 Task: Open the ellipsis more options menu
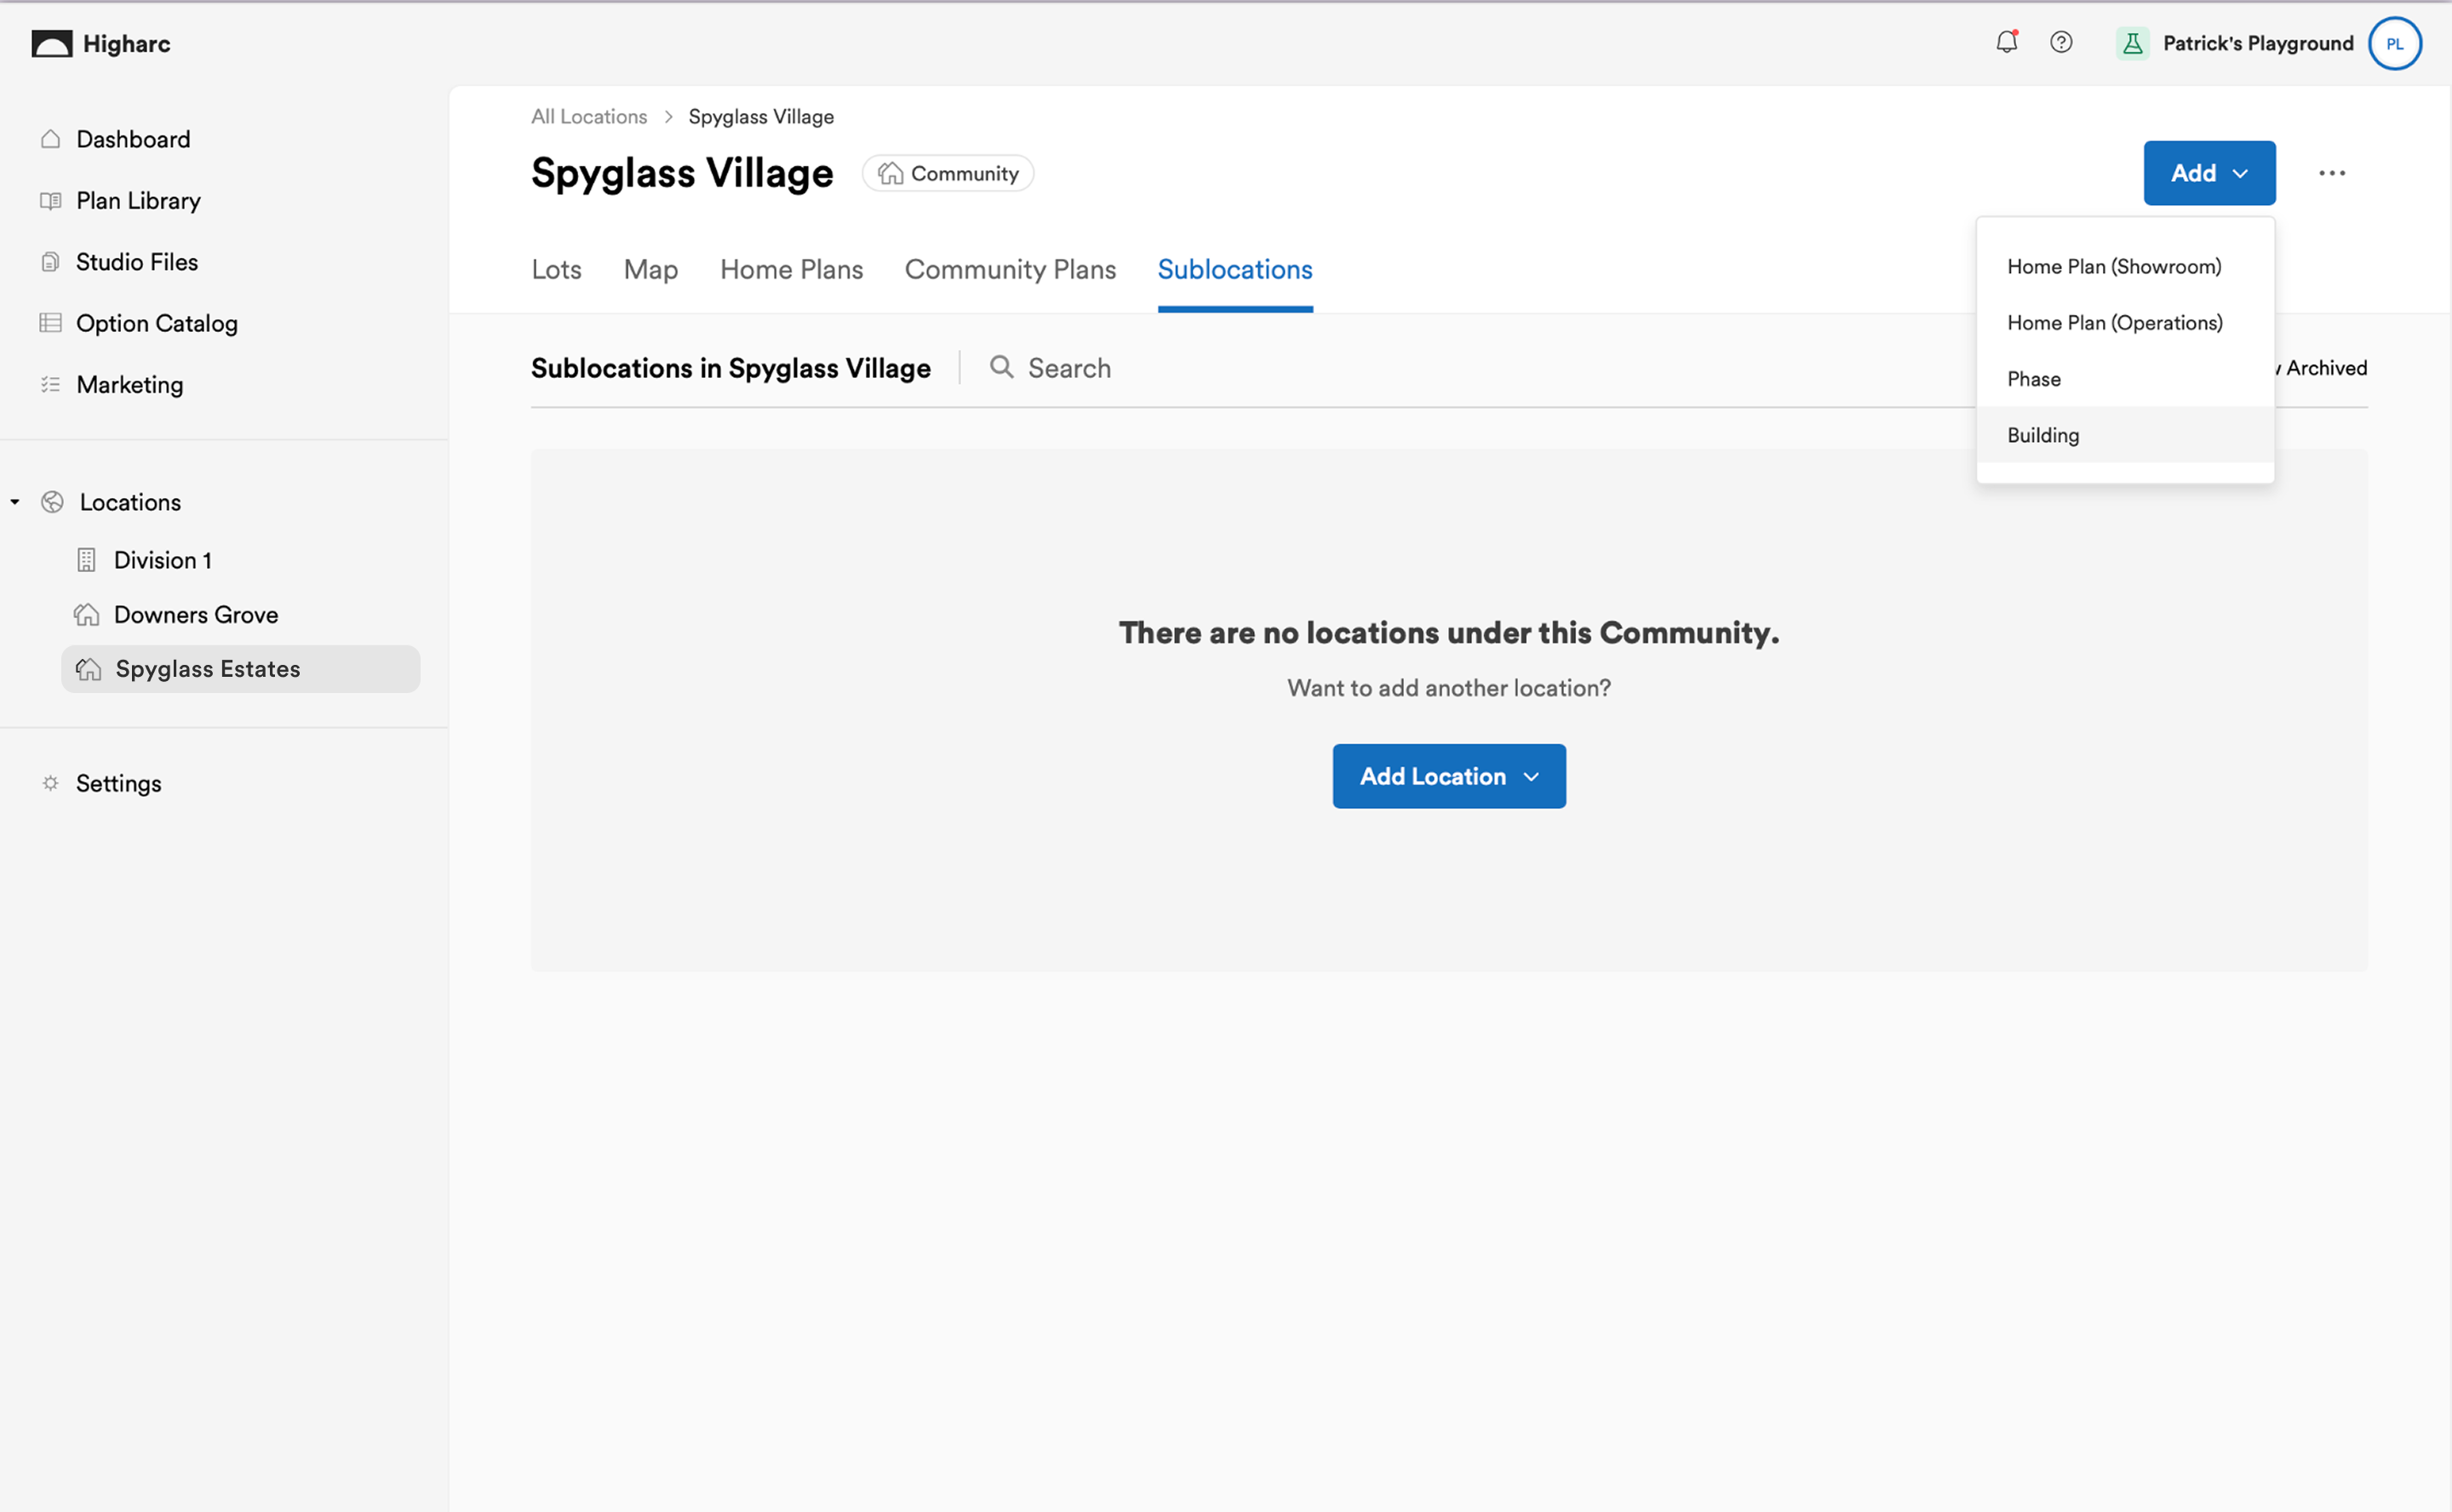[2332, 173]
